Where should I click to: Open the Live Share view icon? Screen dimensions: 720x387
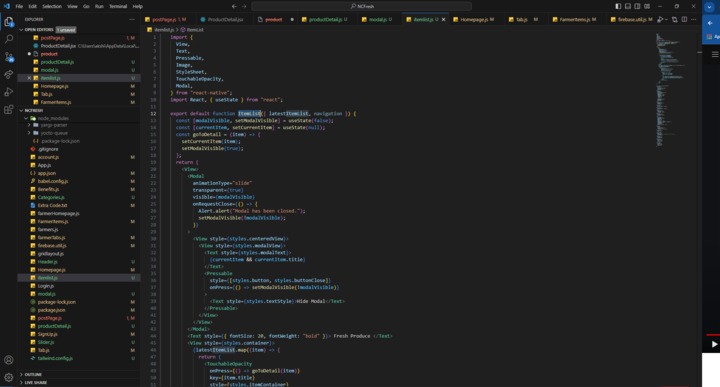point(9,74)
